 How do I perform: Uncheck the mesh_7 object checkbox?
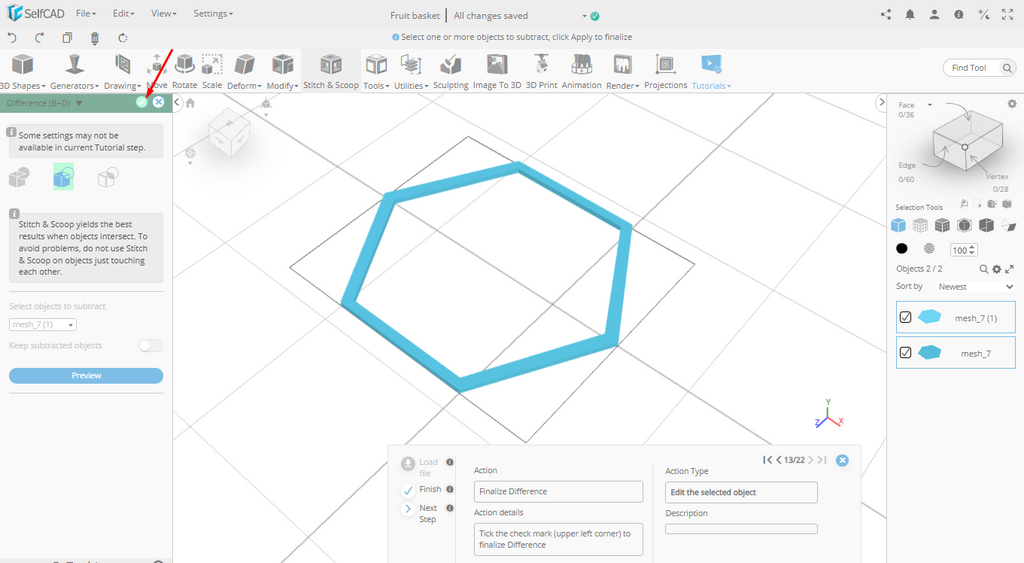coord(906,353)
